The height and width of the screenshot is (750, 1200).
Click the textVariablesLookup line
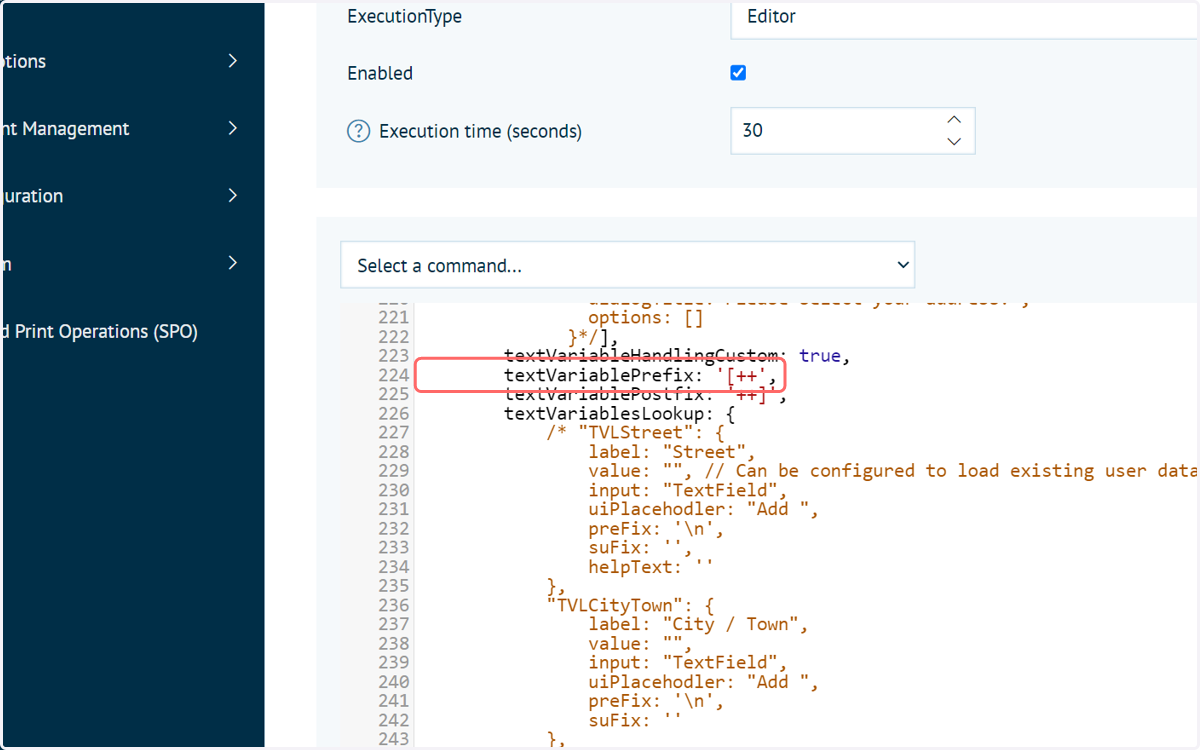(x=620, y=413)
